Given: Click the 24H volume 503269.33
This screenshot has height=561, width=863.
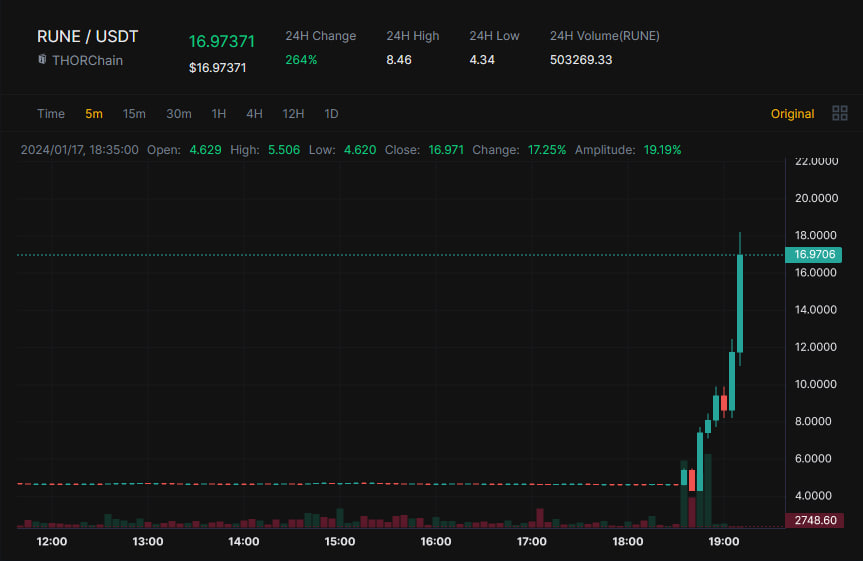Looking at the screenshot, I should tap(581, 59).
